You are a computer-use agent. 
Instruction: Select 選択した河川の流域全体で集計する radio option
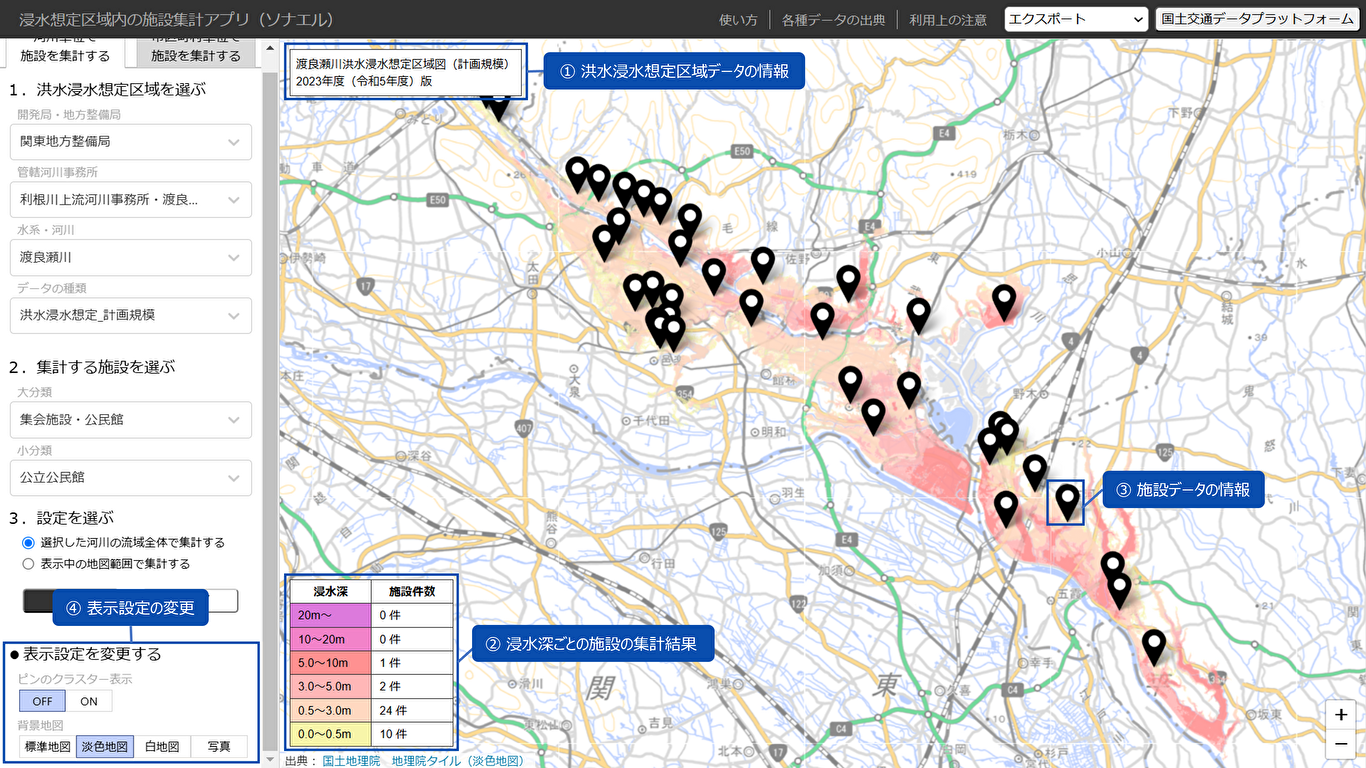tap(29, 542)
